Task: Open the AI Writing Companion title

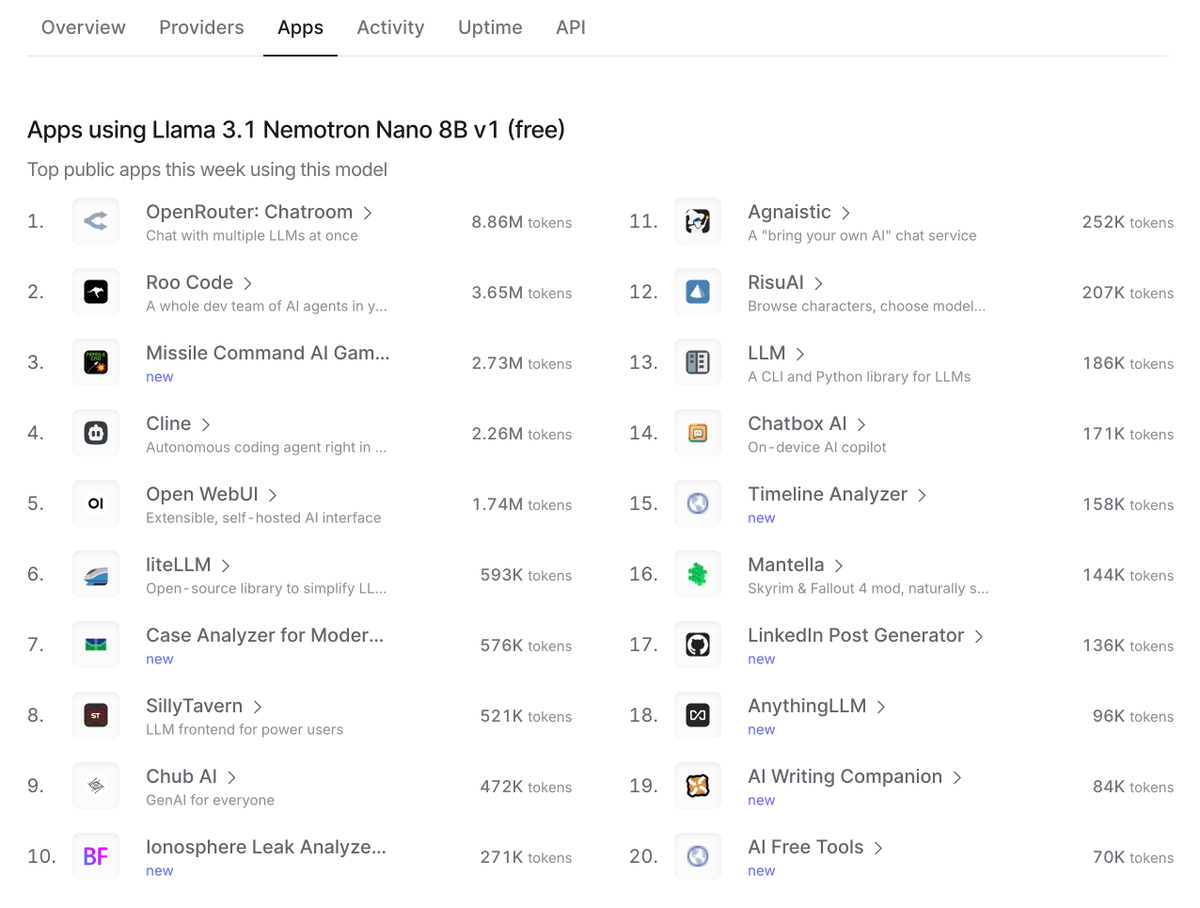Action: 845,776
